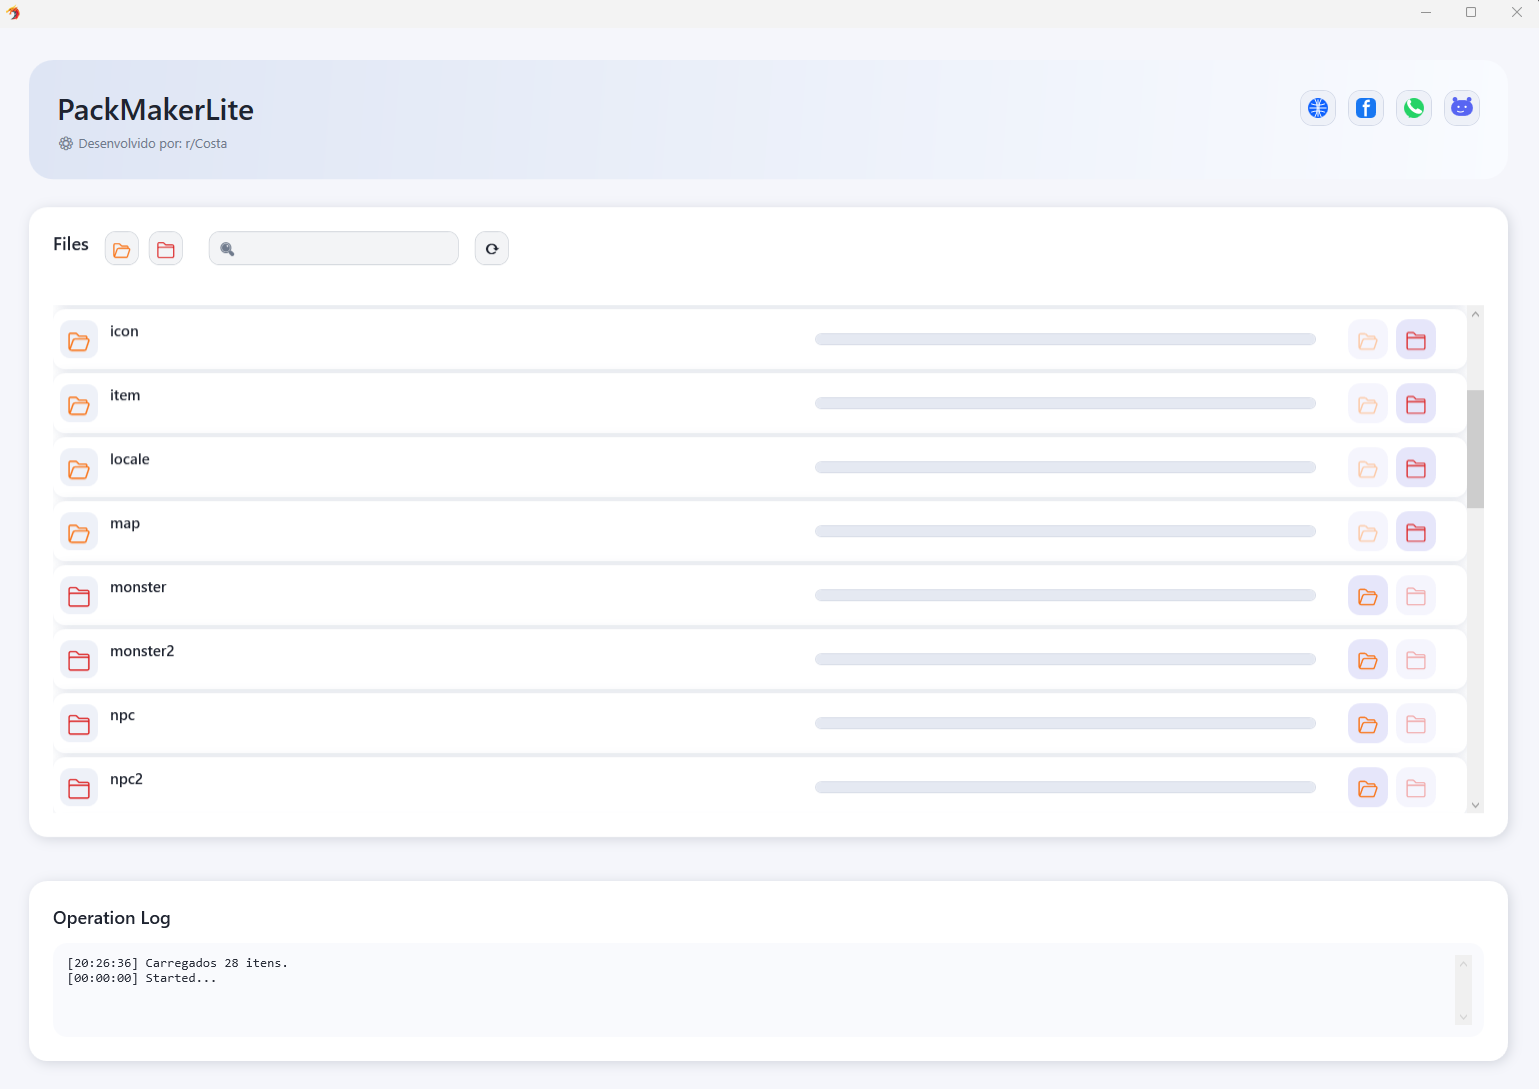
Task: Open the WhatsApp contact icon
Action: (1413, 108)
